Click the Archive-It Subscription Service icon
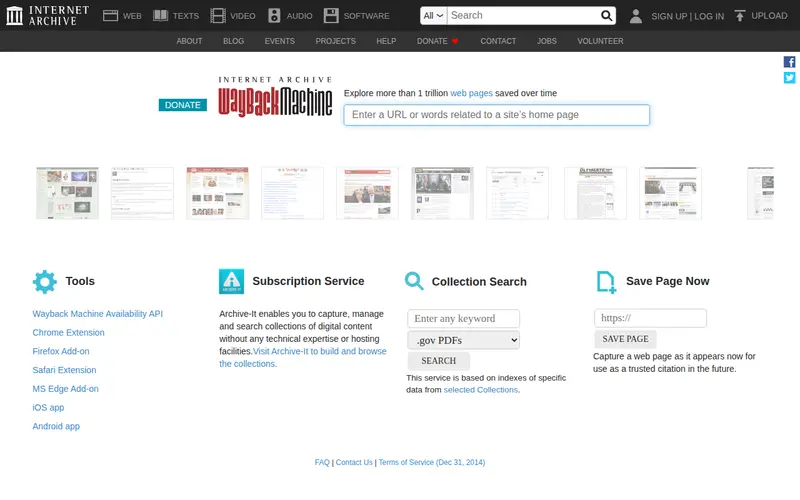The image size is (800, 500). click(232, 282)
